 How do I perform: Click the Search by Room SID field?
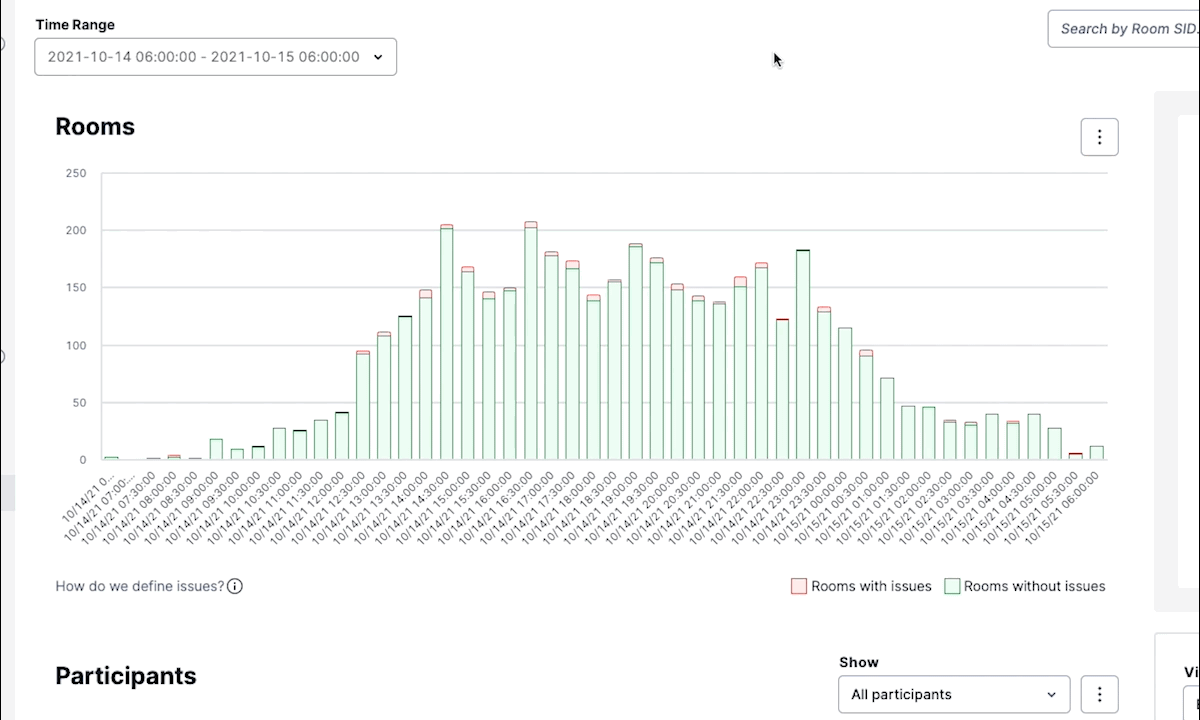click(x=1124, y=29)
